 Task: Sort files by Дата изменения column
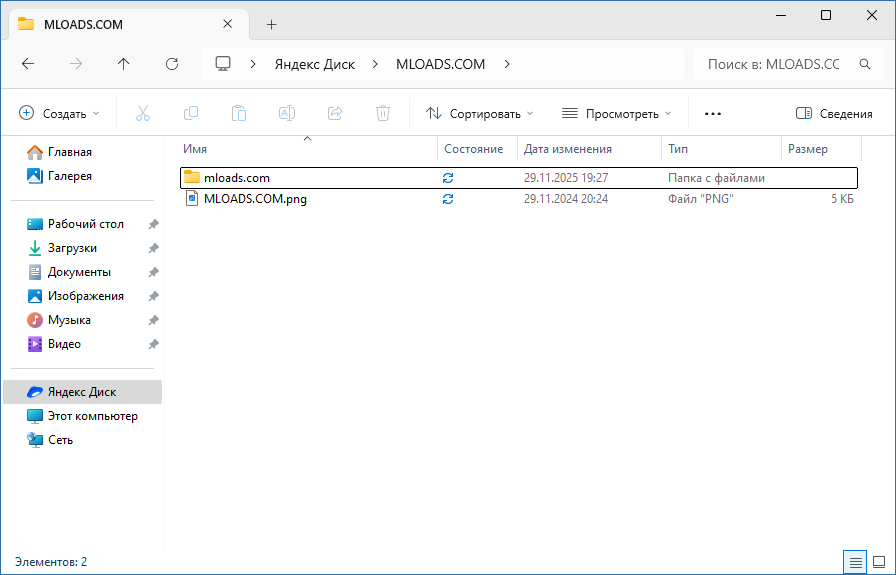[x=568, y=149]
